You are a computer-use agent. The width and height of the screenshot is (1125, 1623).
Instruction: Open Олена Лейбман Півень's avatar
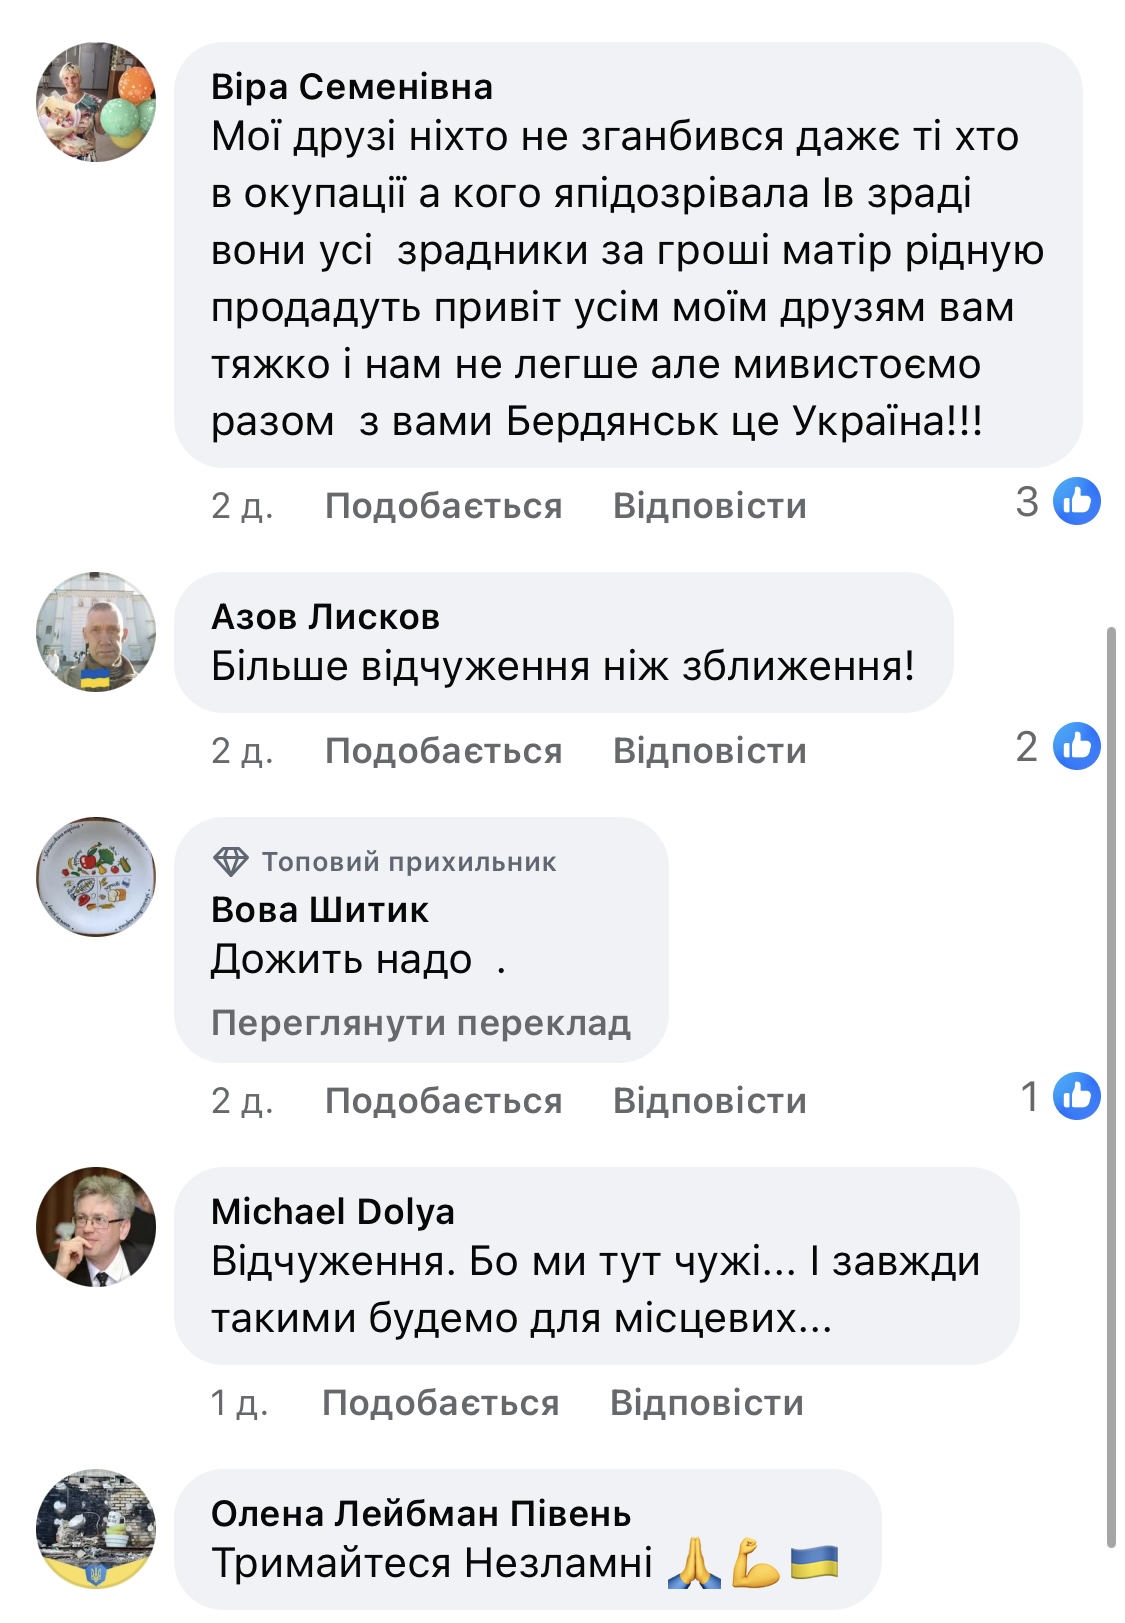[x=96, y=1529]
